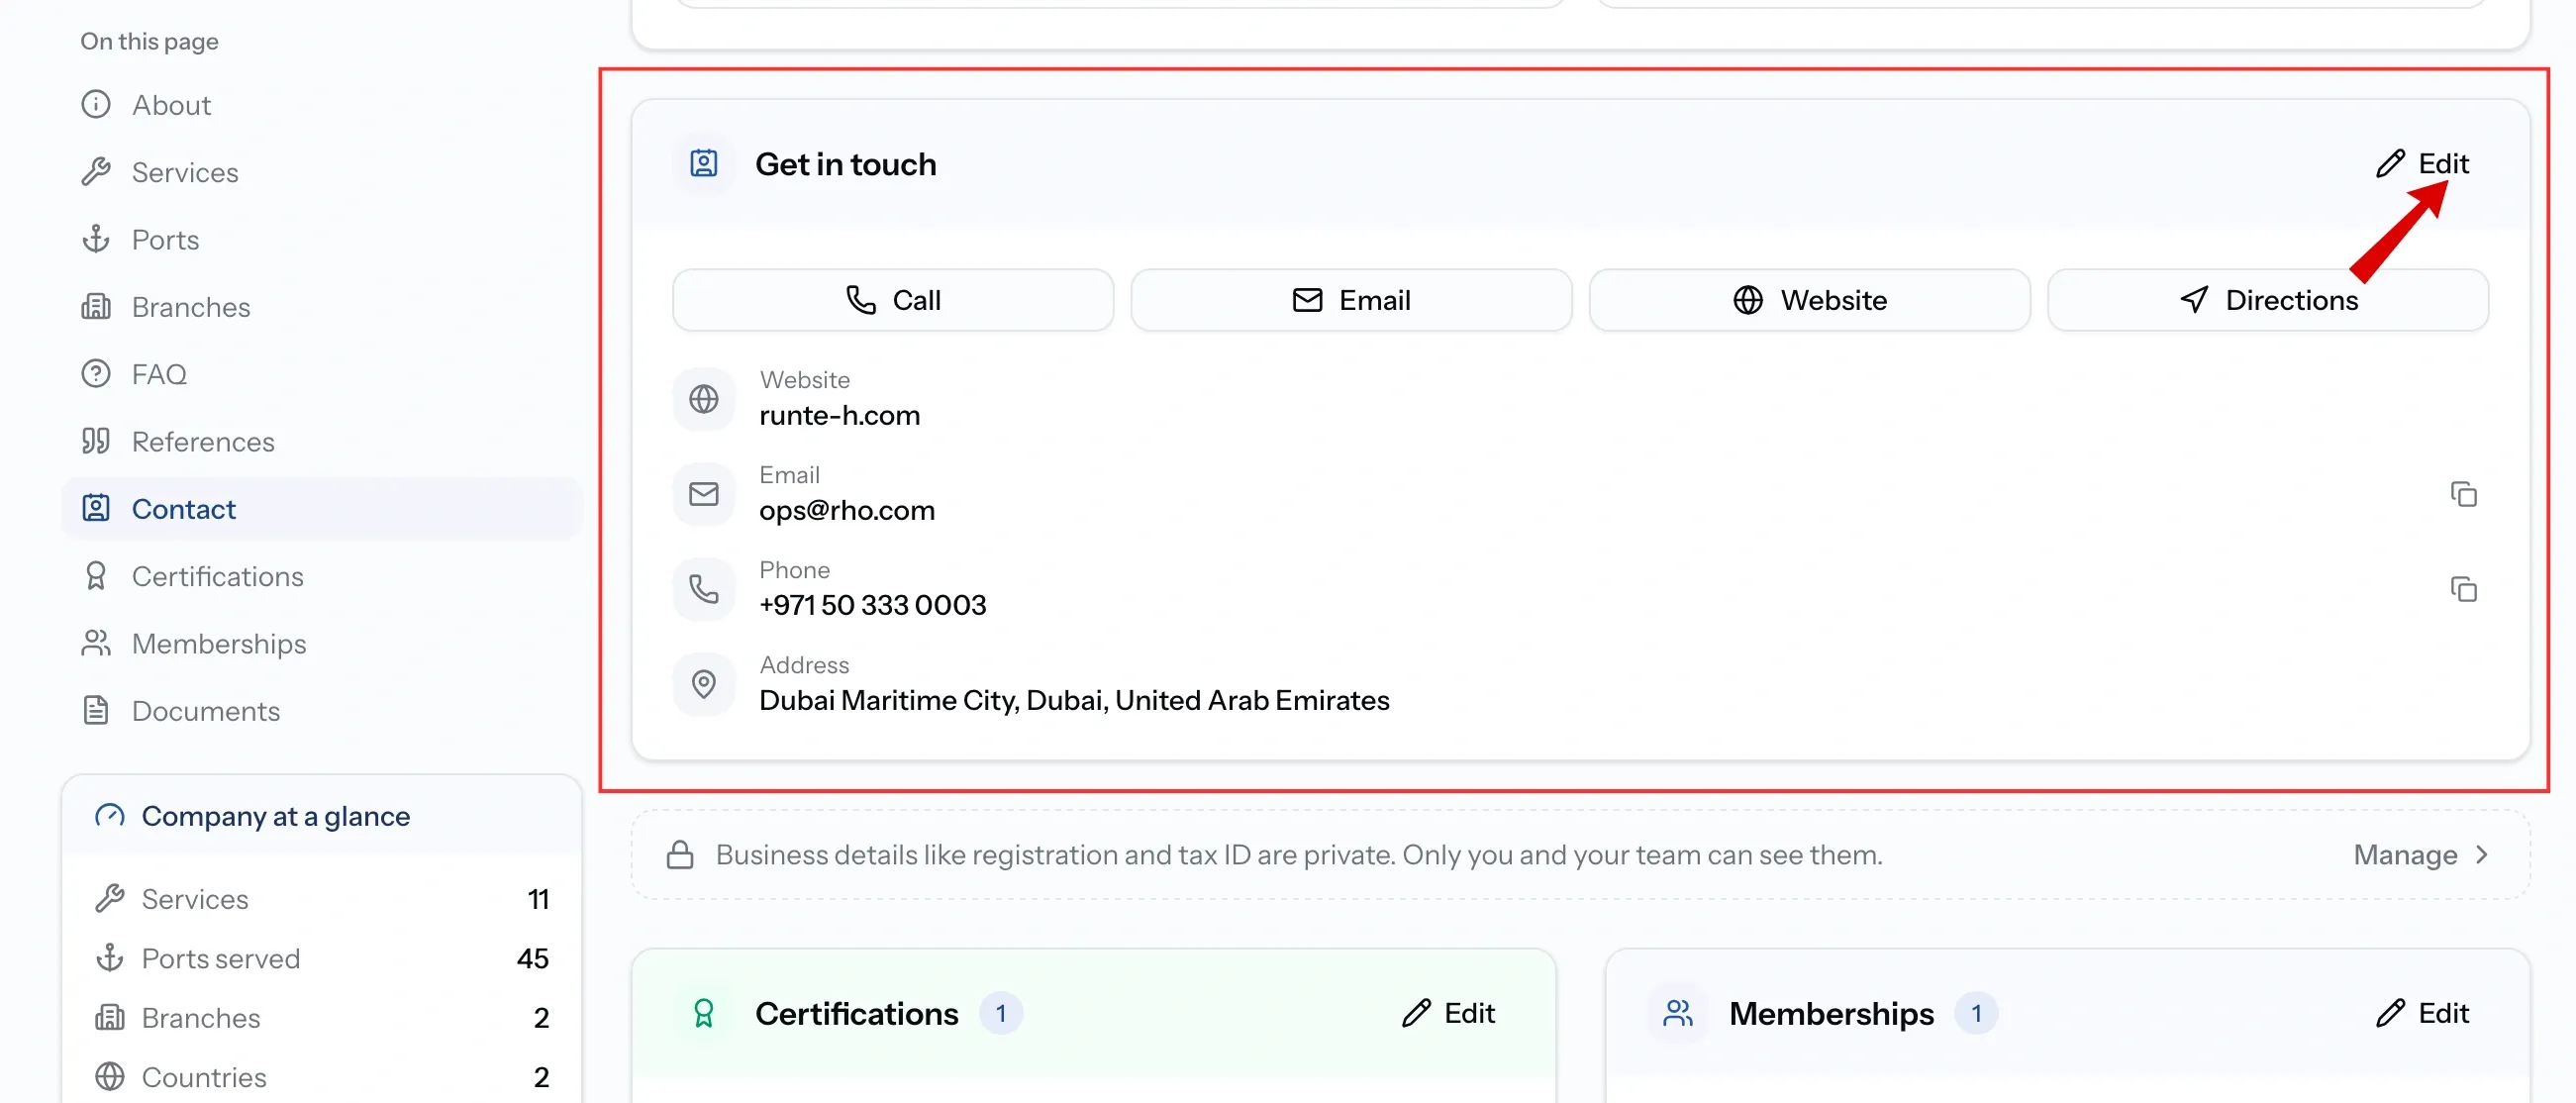Click the question mark icon next to FAQ
2576x1103 pixels.
coord(96,374)
